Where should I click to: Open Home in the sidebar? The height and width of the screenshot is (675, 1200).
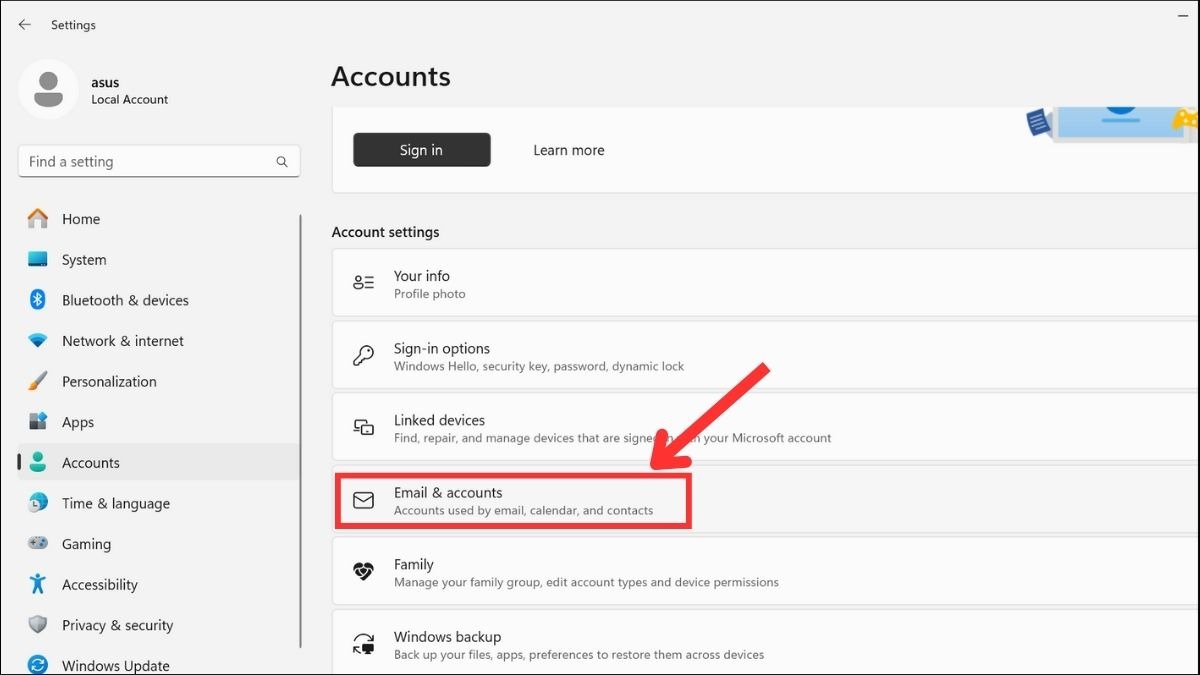[81, 219]
